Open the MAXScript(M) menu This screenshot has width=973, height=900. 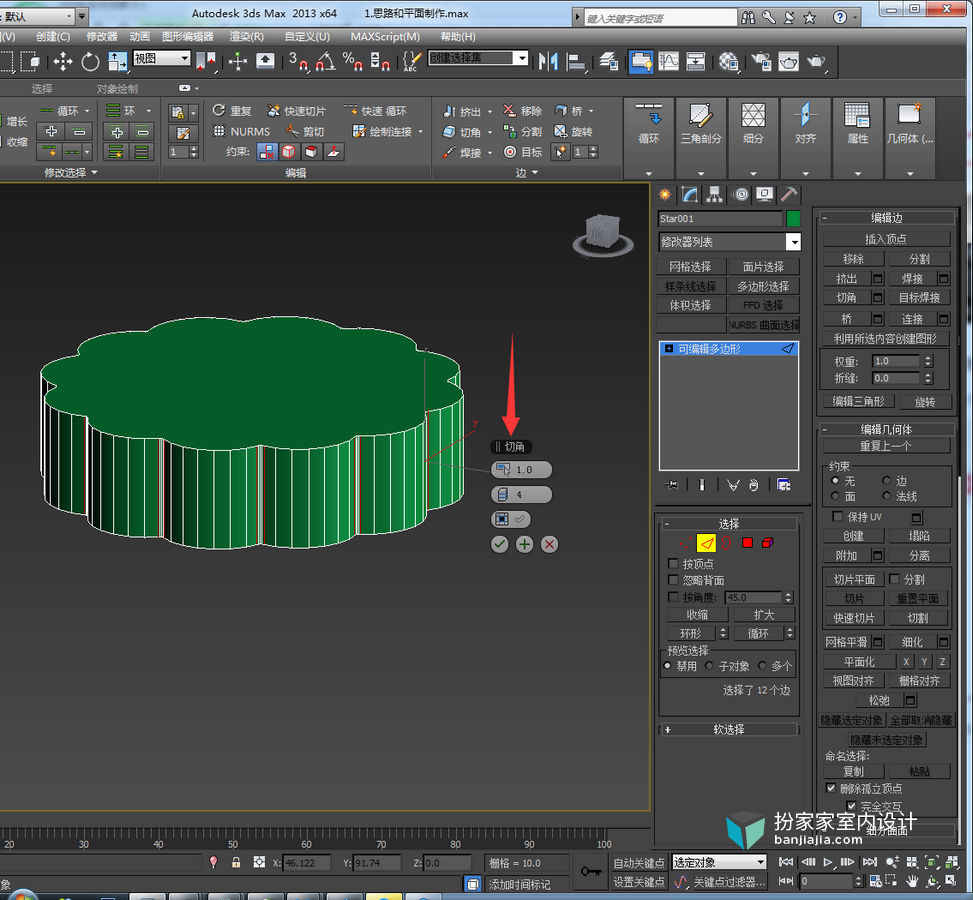pos(385,37)
